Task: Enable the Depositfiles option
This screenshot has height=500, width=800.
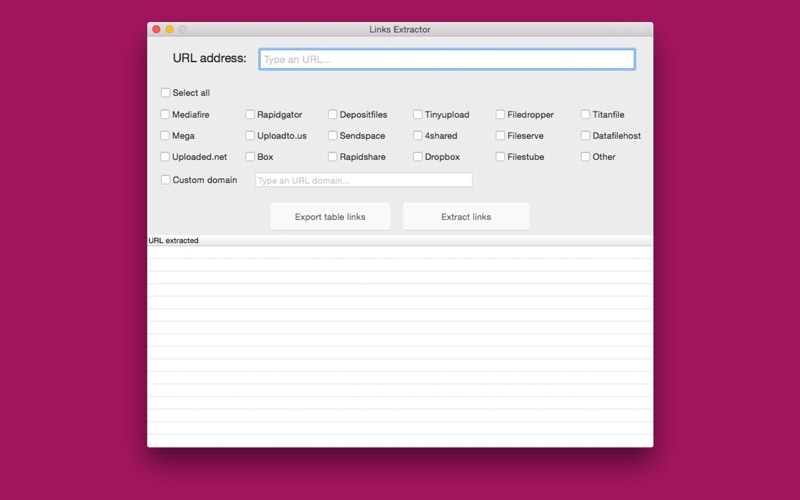Action: tap(333, 114)
